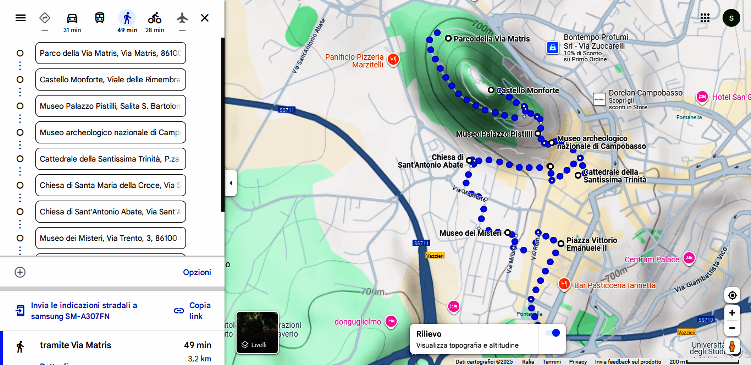Click Copia link
Screen dimensions: 751x365
pyautogui.click(x=193, y=310)
